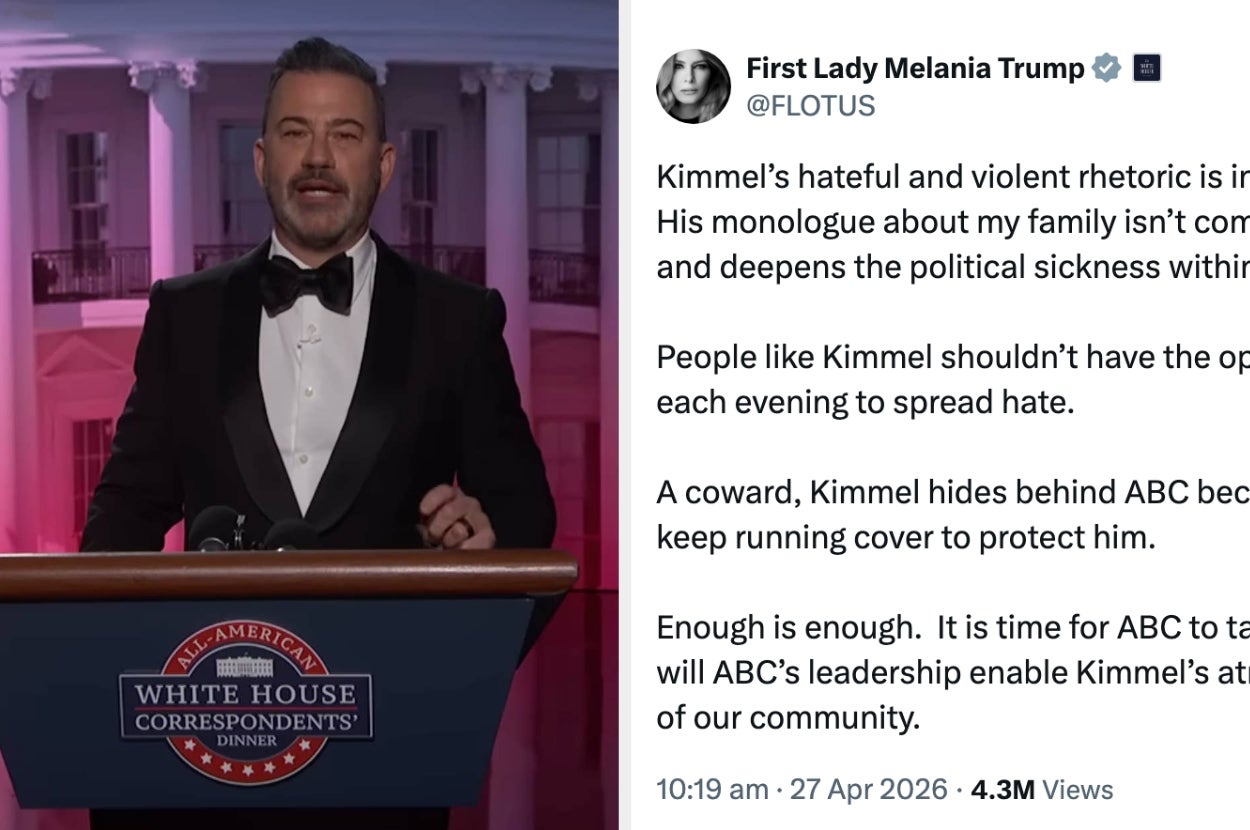Image resolution: width=1250 pixels, height=830 pixels.
Task: Click the 27 Apr 2026 post date
Action: pos(868,789)
